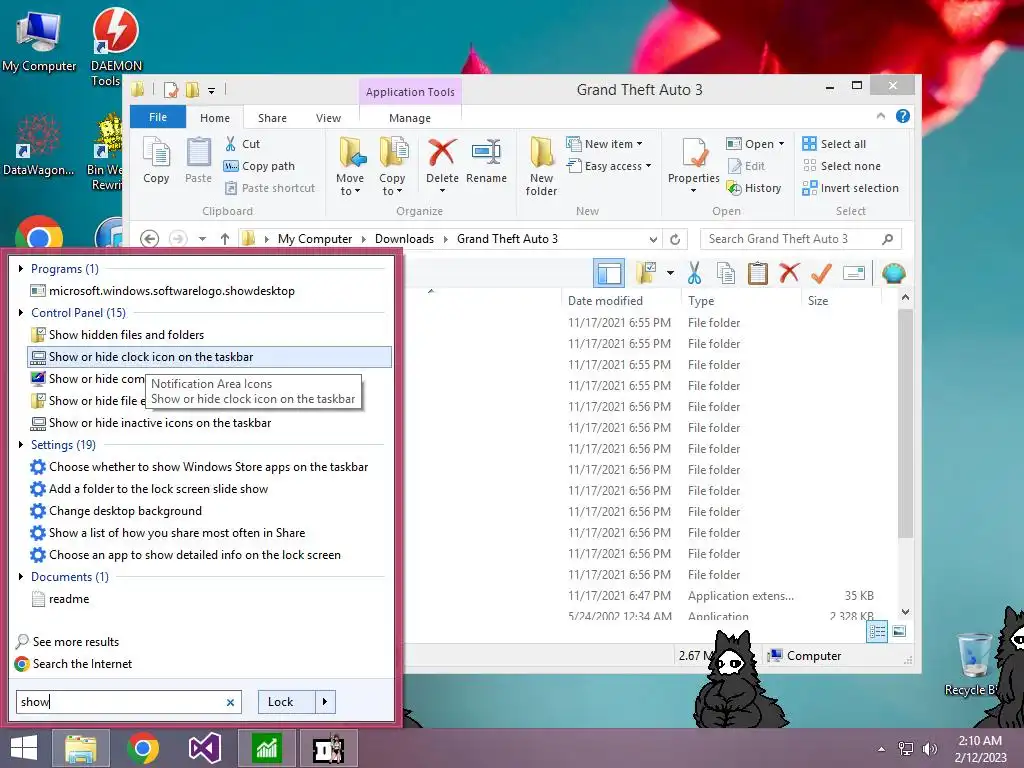The width and height of the screenshot is (1024, 768).
Task: Collapse the Programs (1) results group
Action: [x=21, y=269]
